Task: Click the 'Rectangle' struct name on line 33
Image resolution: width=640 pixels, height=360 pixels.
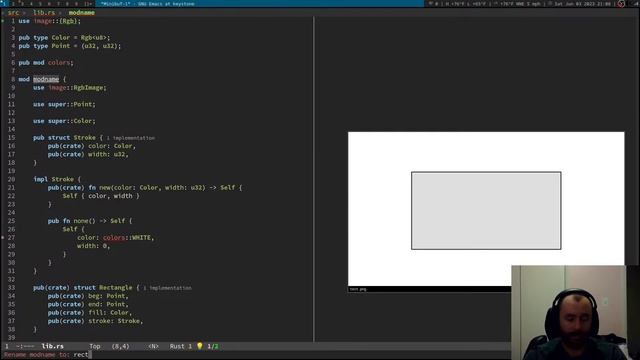Action: [x=116, y=287]
